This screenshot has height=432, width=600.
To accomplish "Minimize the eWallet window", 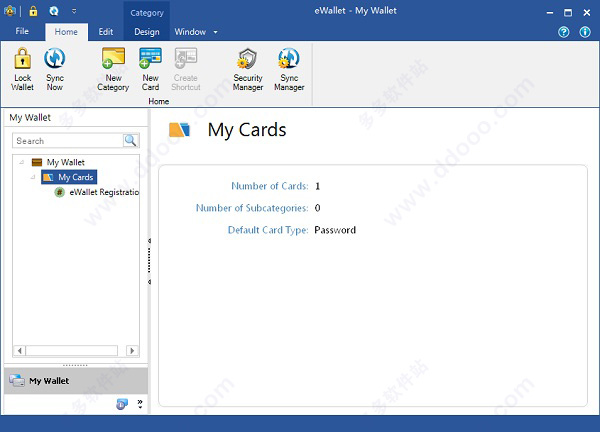I will pos(550,13).
